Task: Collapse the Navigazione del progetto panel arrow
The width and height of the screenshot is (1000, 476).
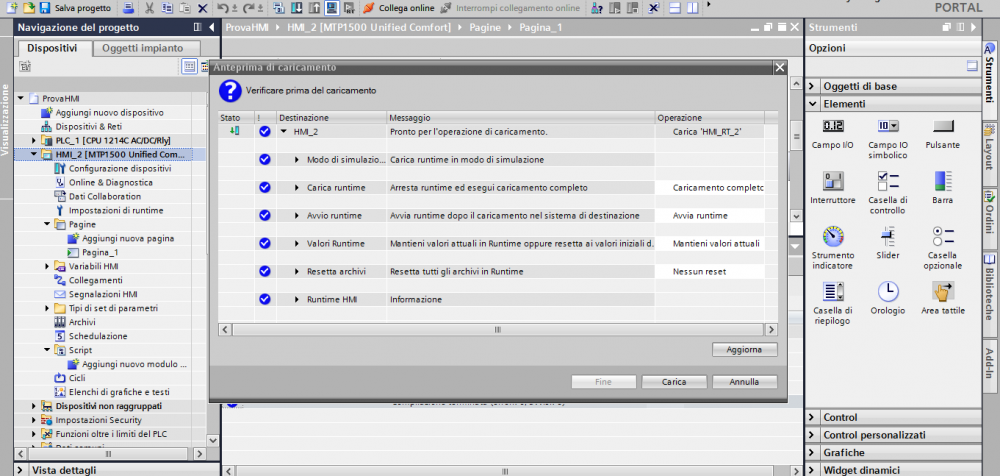Action: (212, 27)
